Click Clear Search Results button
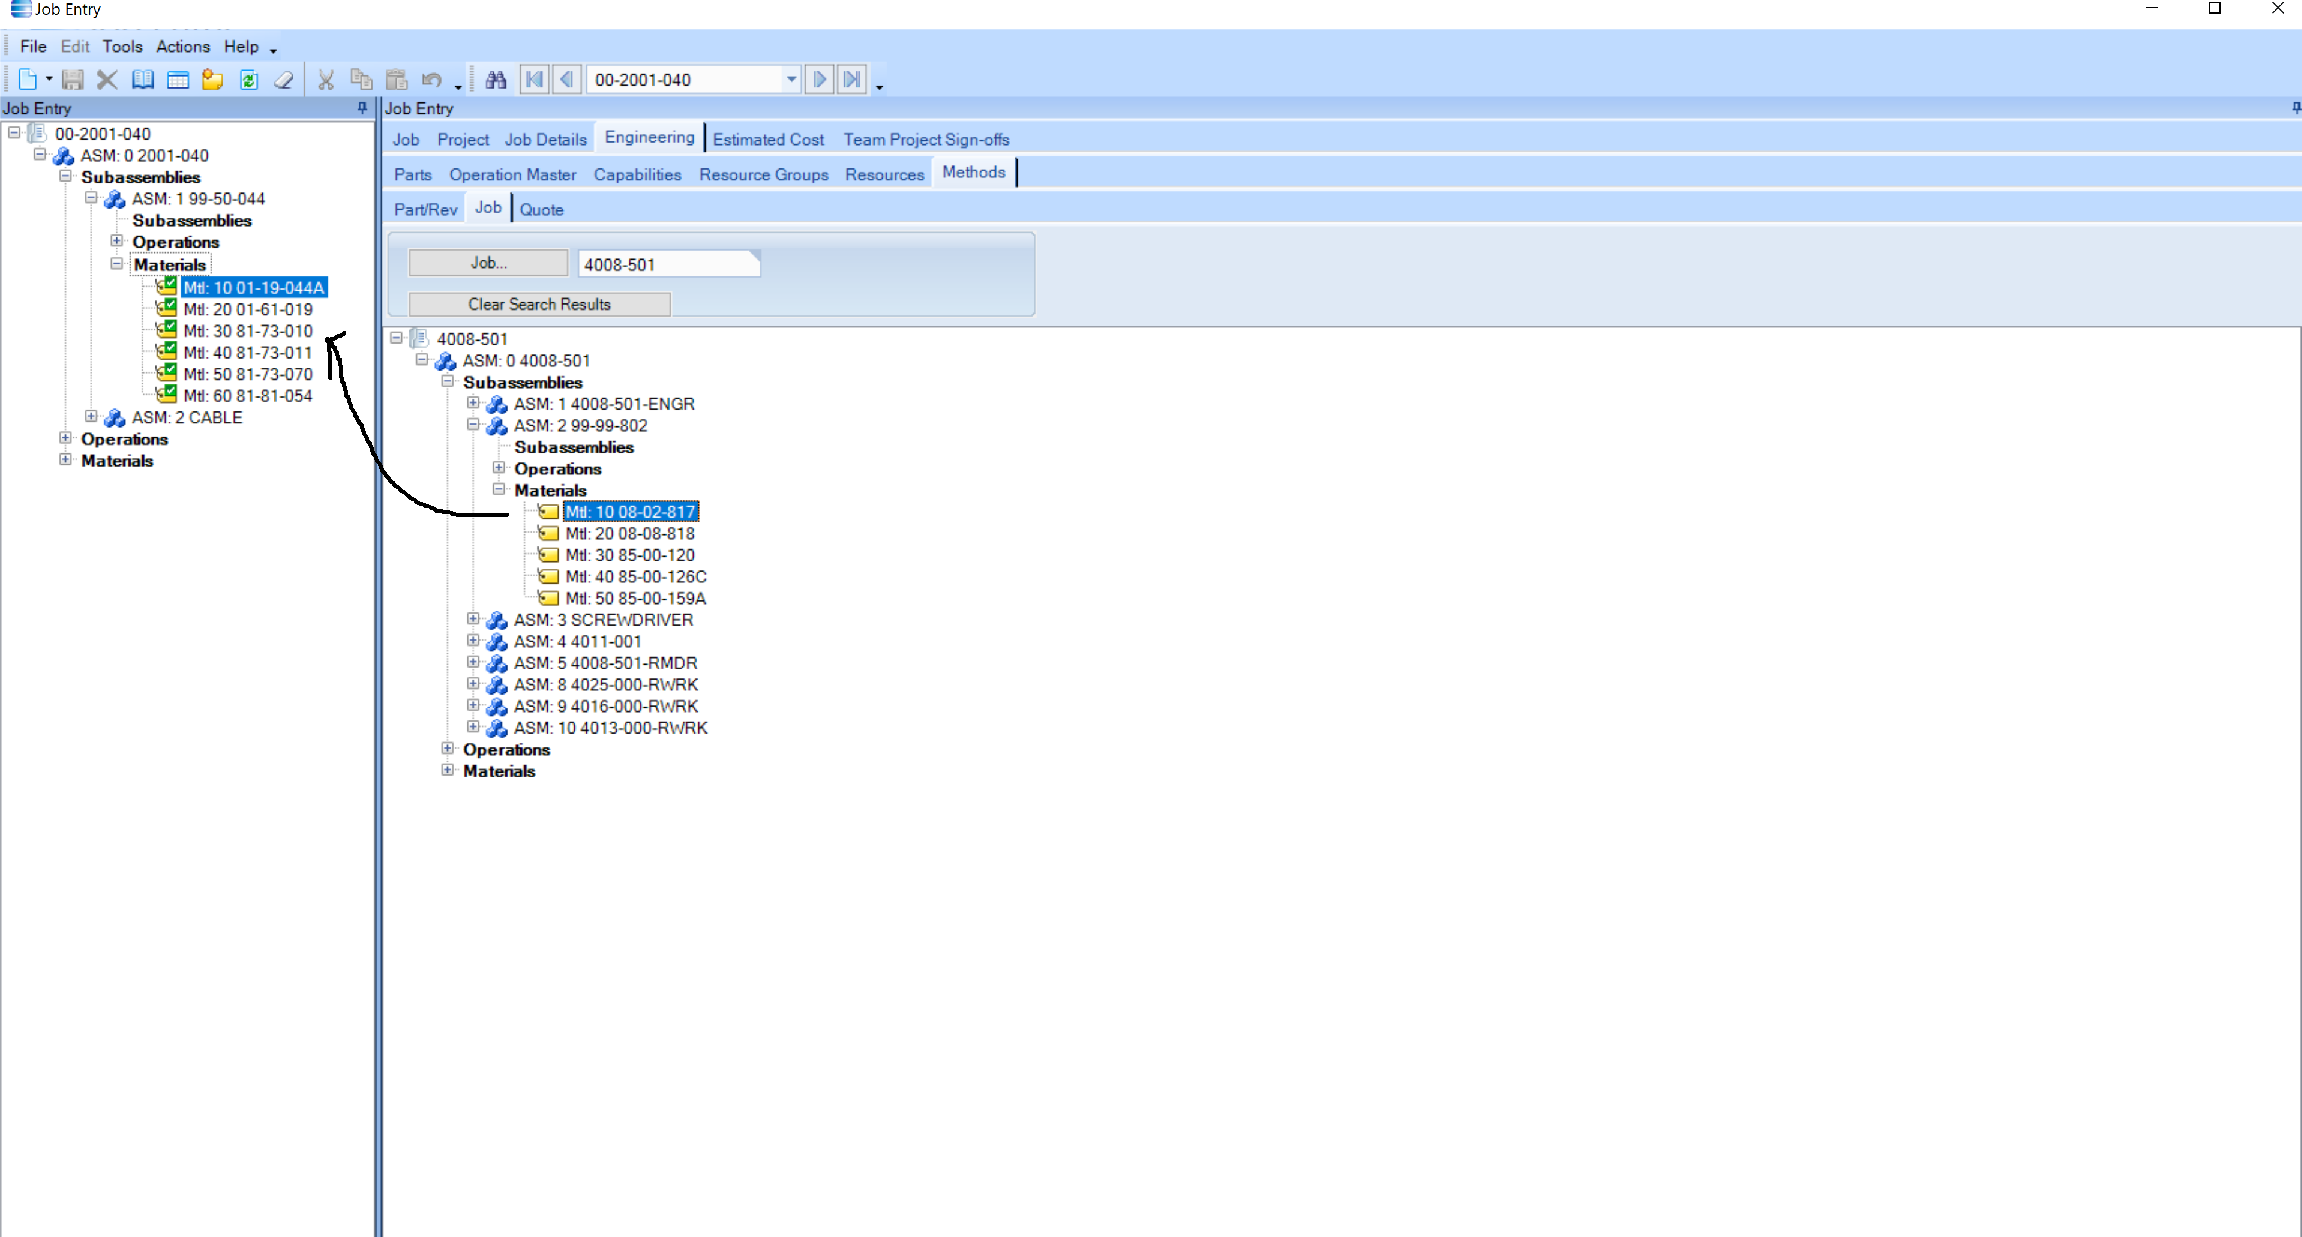Image resolution: width=2302 pixels, height=1237 pixels. pyautogui.click(x=539, y=304)
